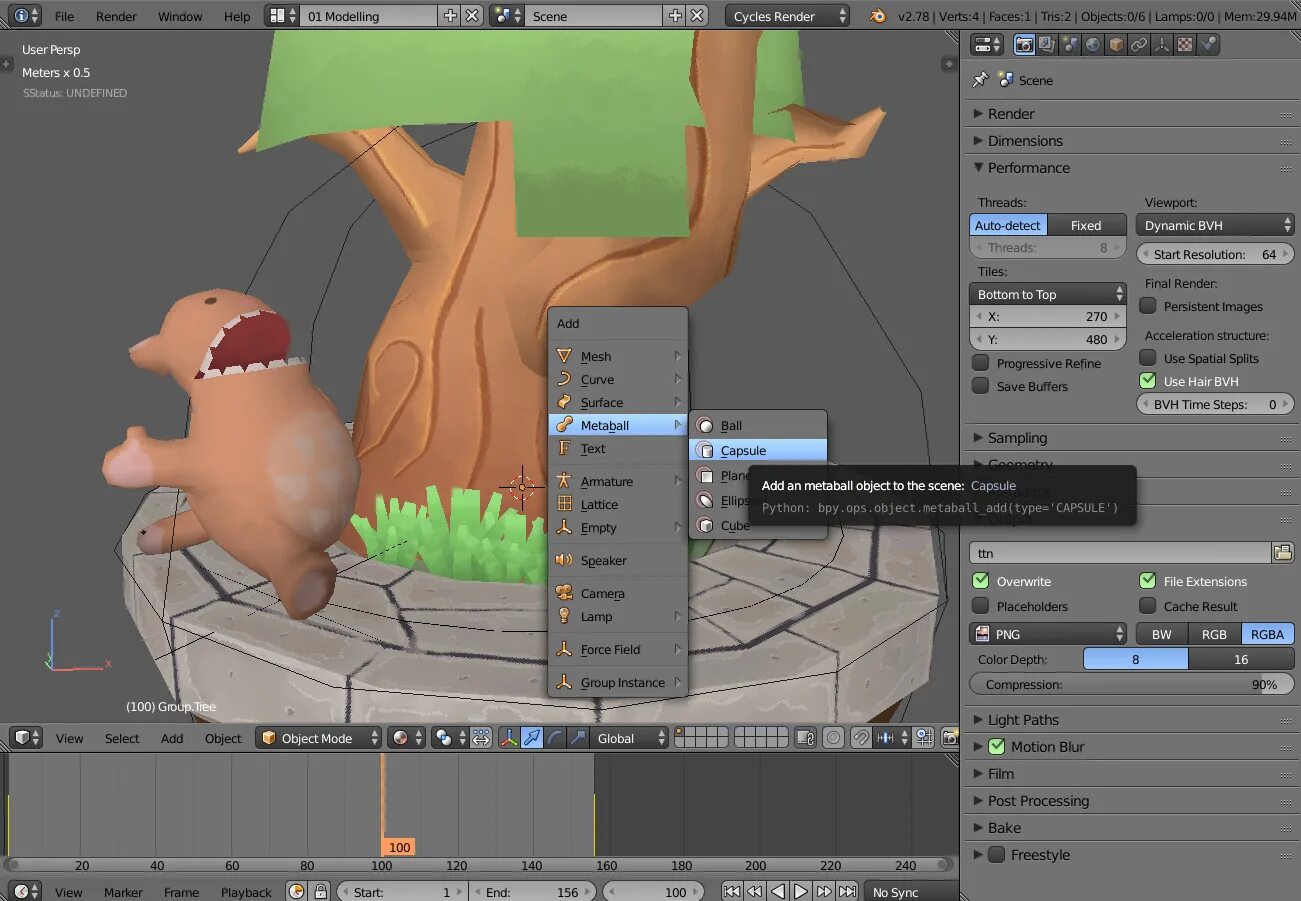
Task: Open the World properties globe tab
Action: point(1093,44)
